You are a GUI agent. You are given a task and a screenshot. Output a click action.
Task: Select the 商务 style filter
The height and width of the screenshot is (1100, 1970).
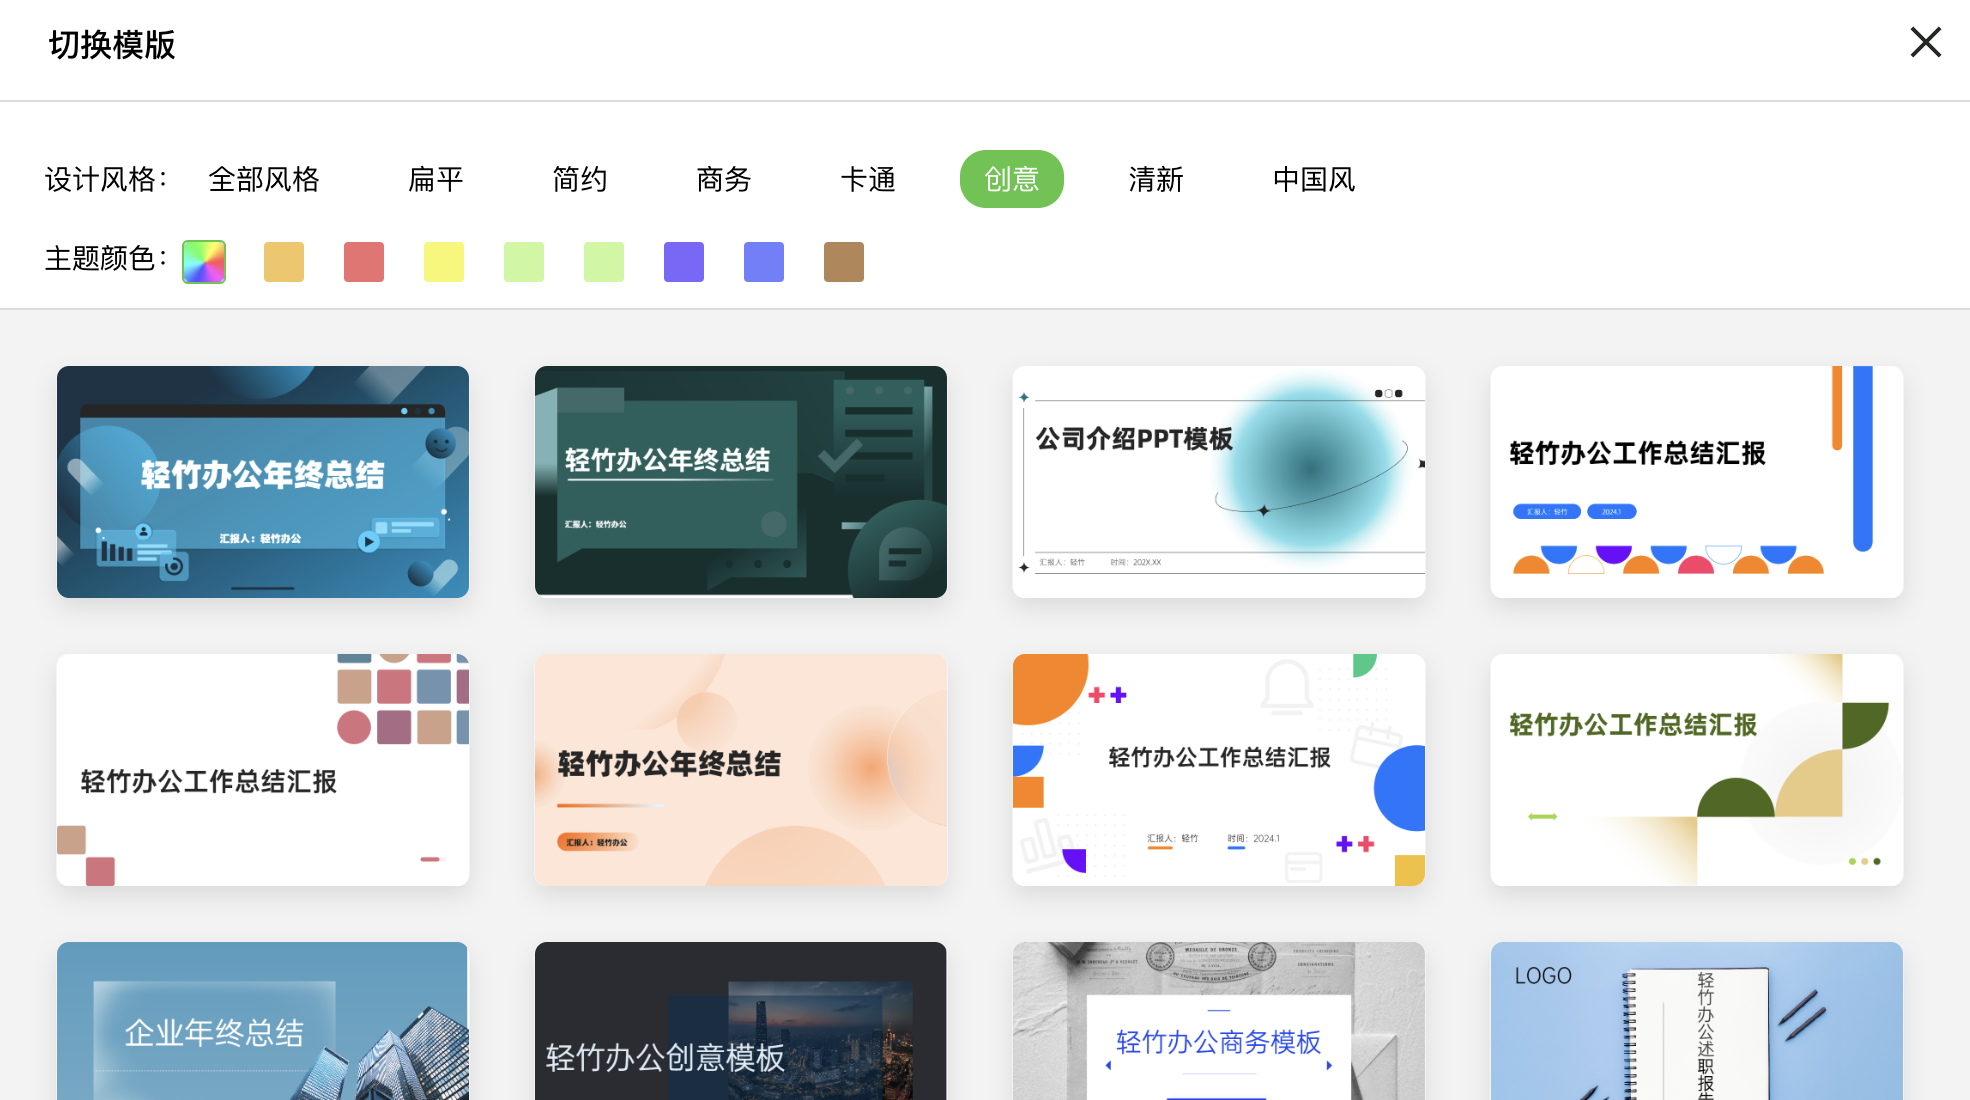coord(723,179)
